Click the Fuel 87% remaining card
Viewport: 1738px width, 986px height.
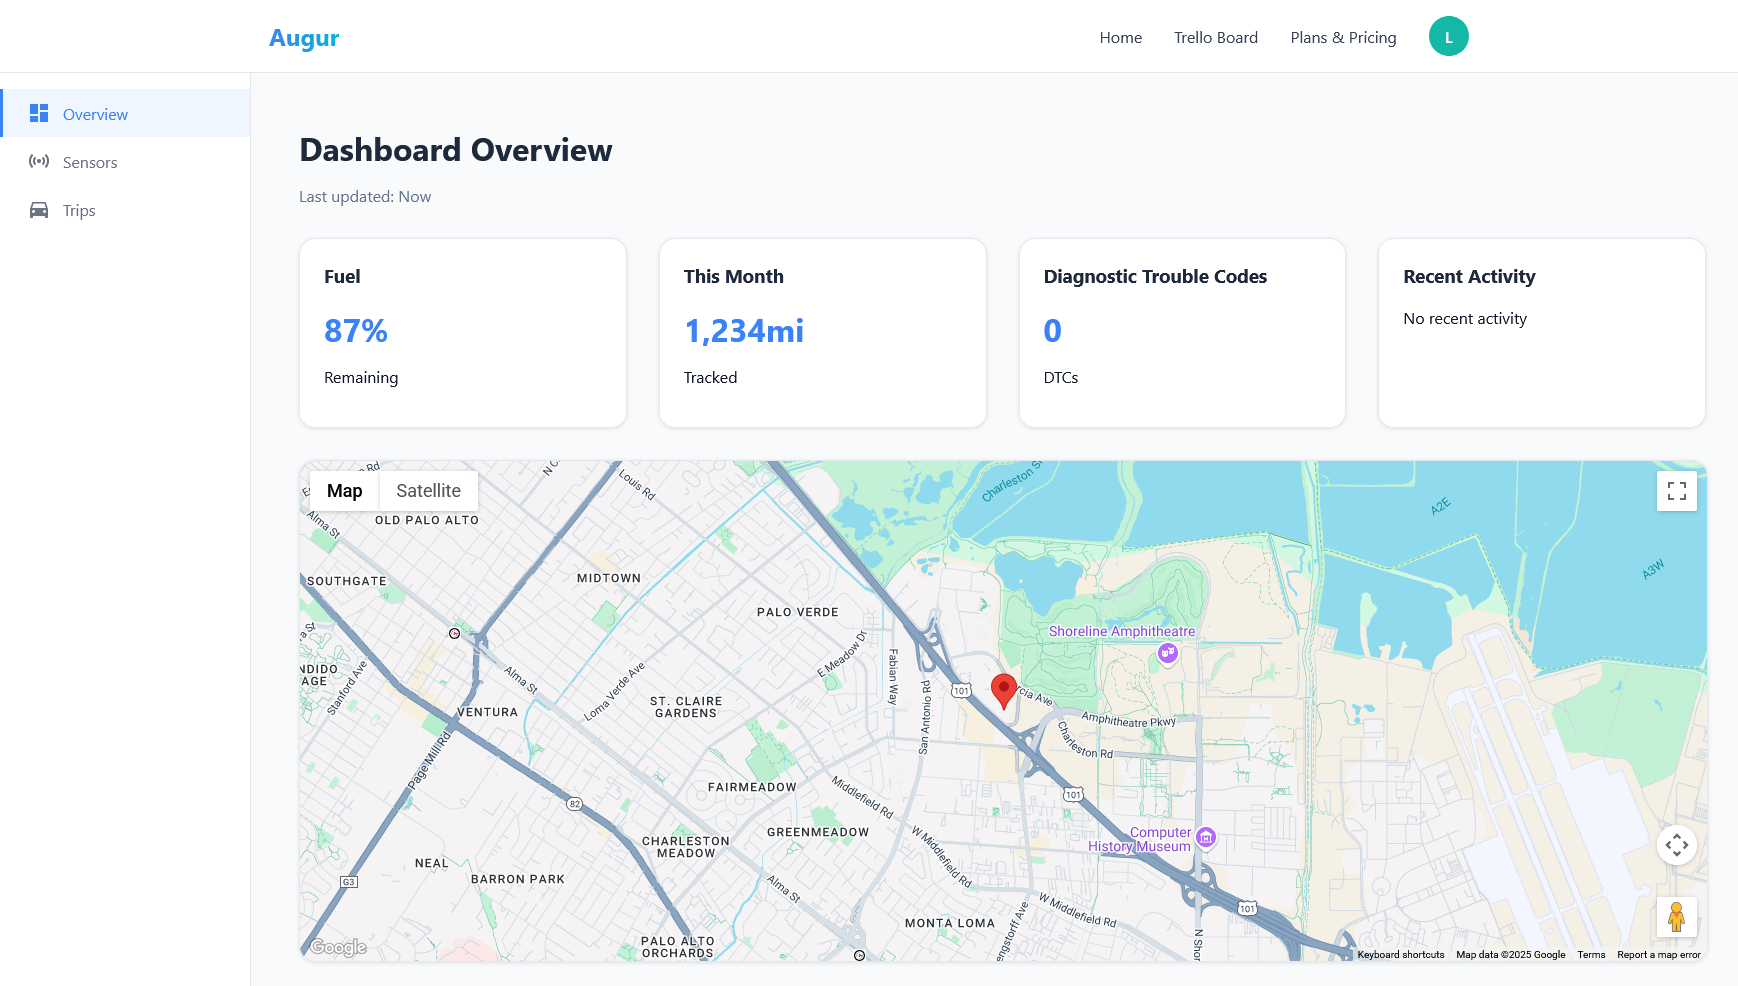tap(463, 333)
